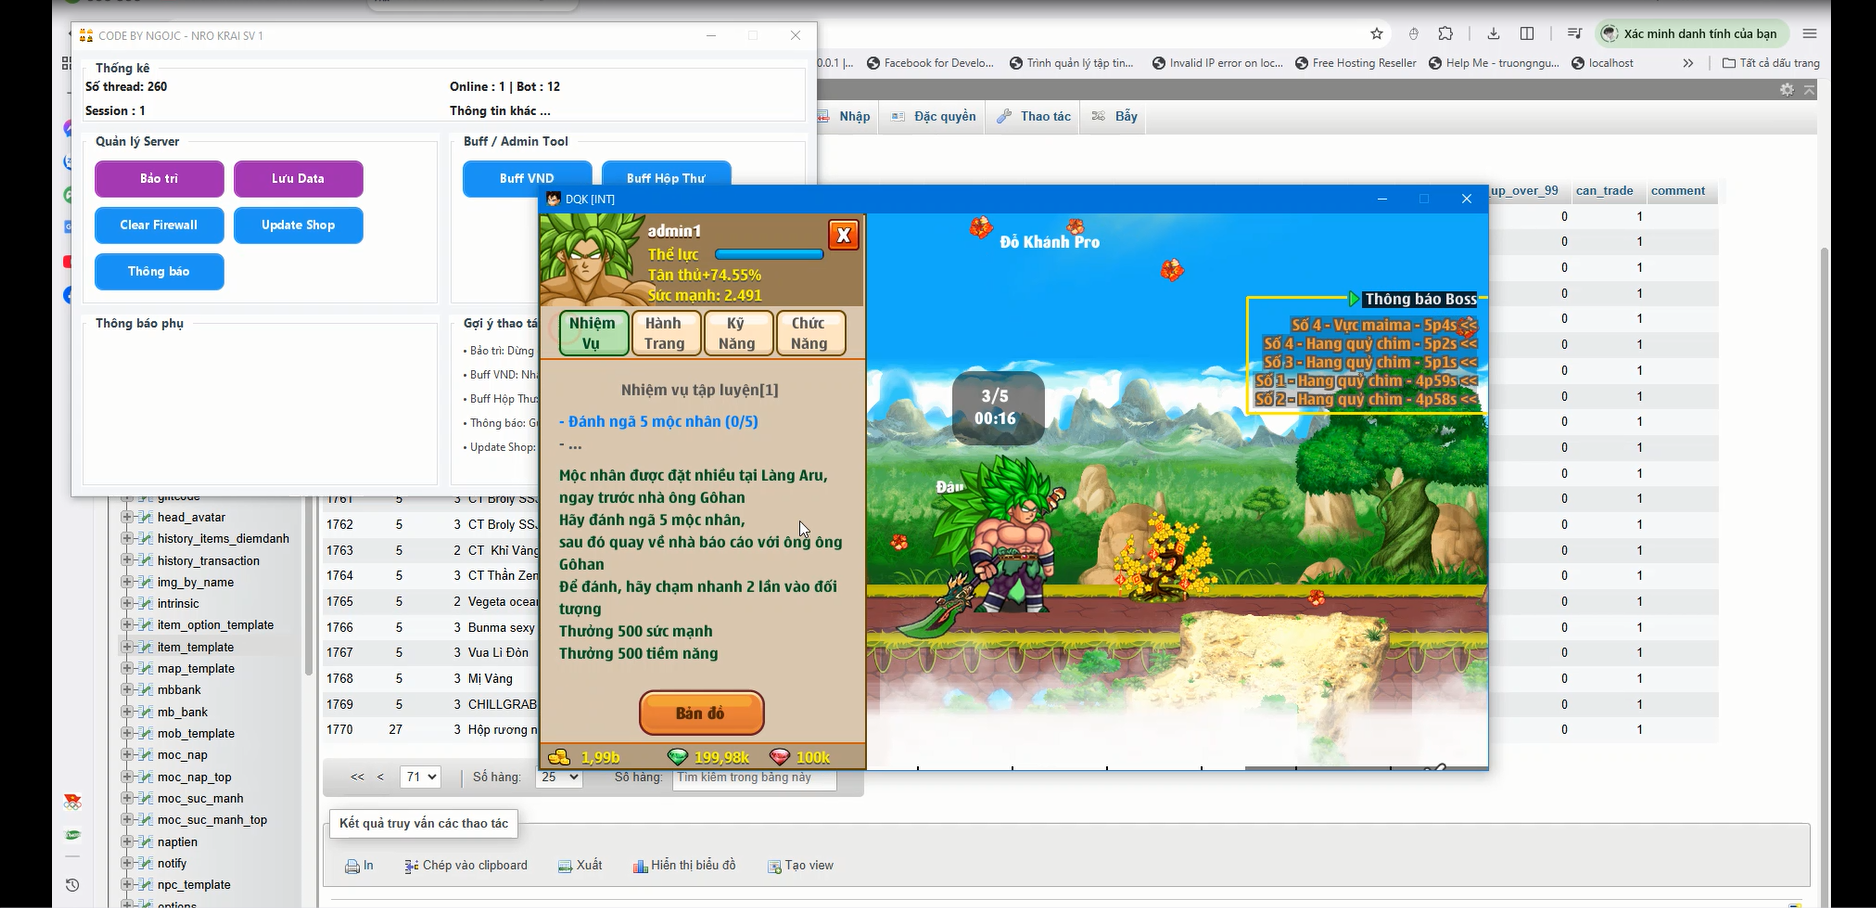Click the admin1 character avatar portrait
1876x908 pixels.
click(592, 260)
